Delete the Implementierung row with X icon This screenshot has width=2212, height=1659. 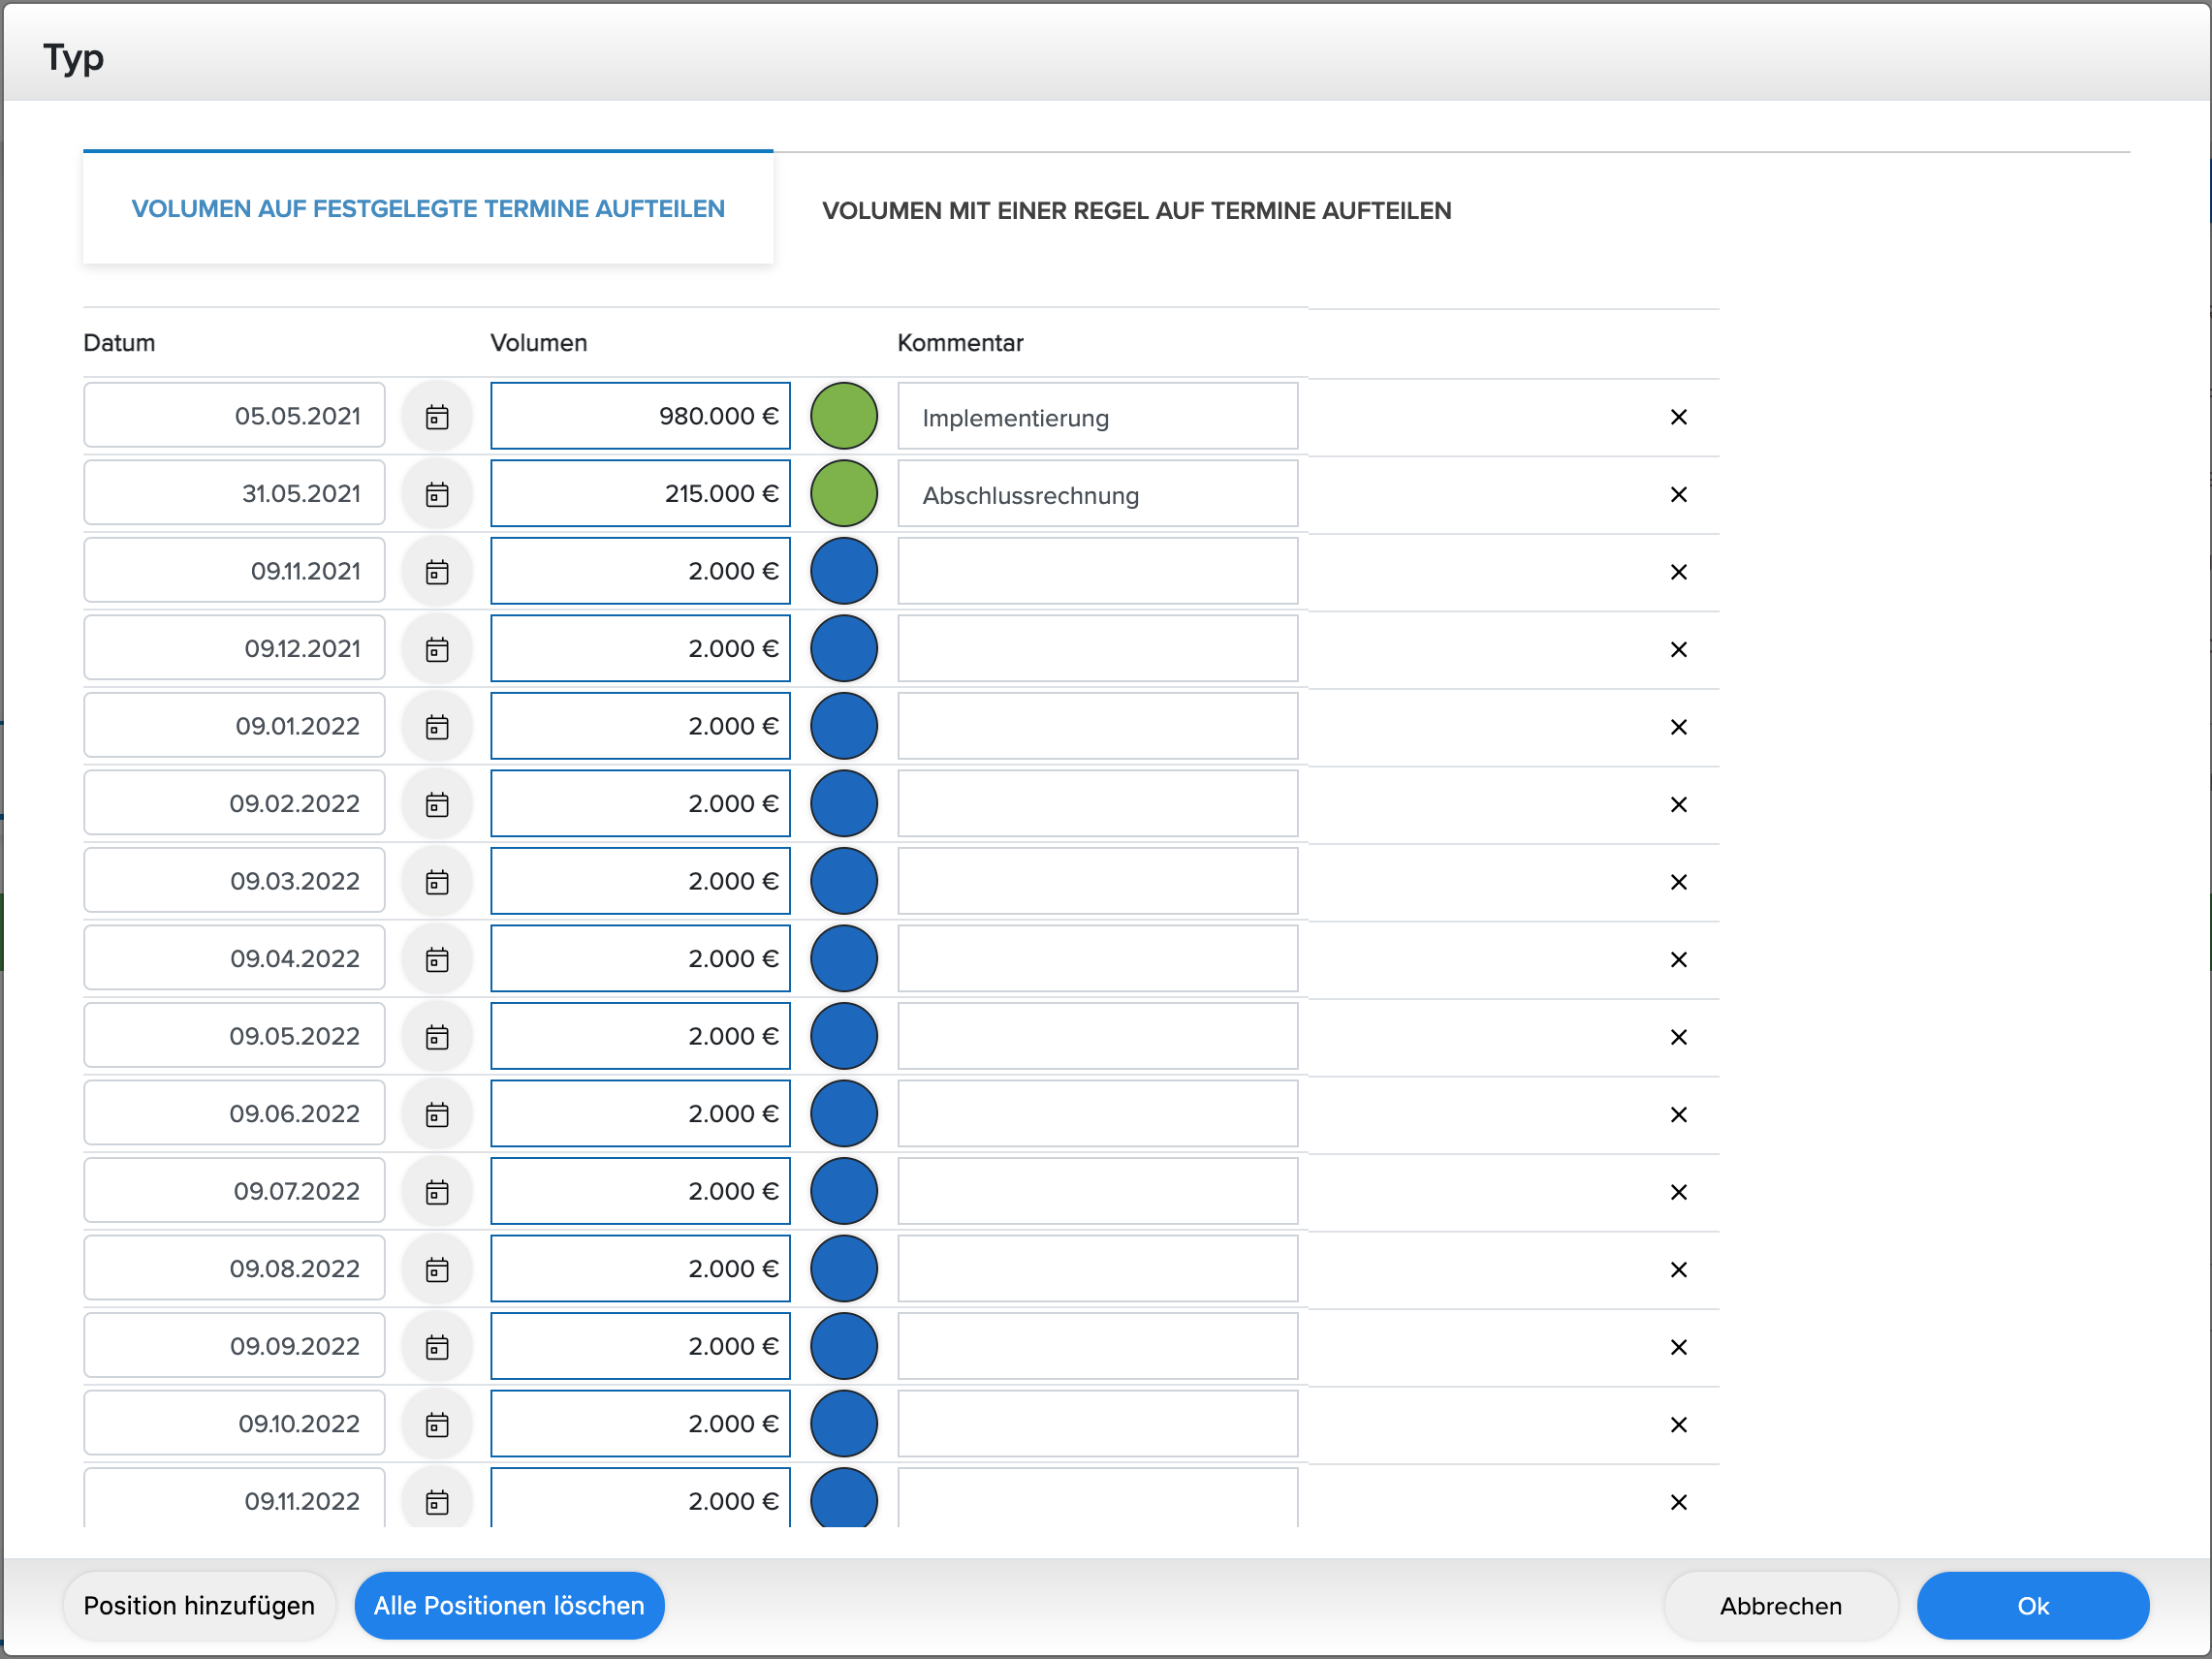(1678, 417)
